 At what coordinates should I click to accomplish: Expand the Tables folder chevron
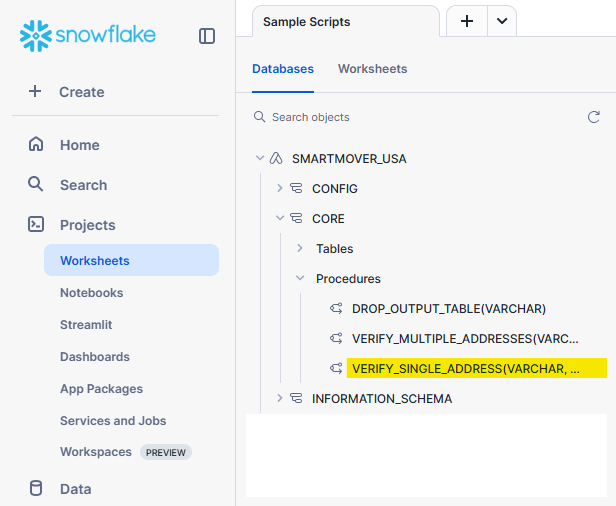[x=300, y=248]
